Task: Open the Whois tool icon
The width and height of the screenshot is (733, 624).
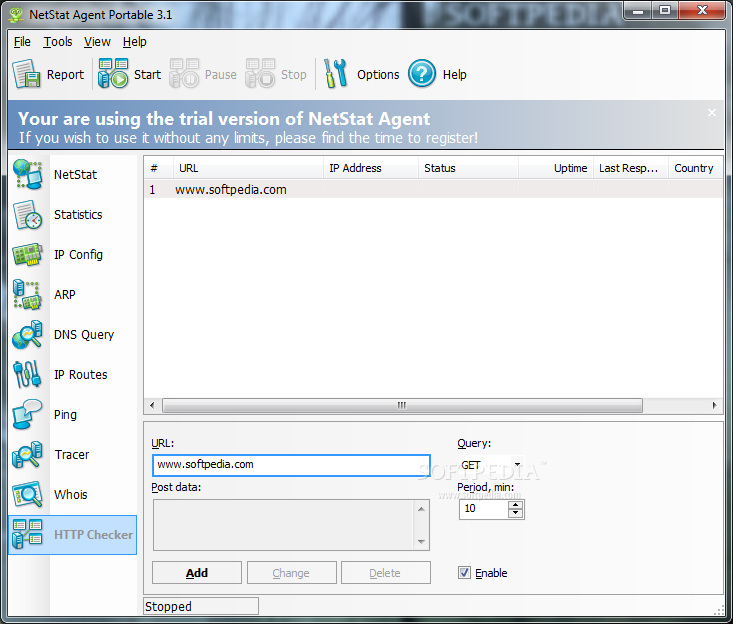Action: click(x=28, y=495)
